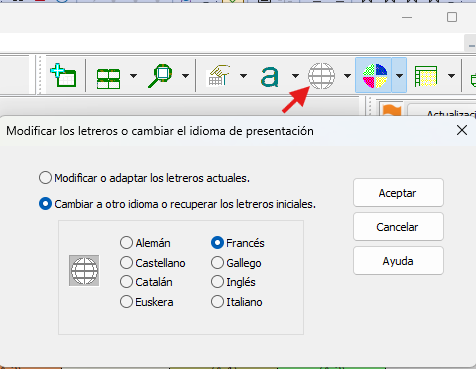Open the dropdown beside the hand-over-grid icon

(x=243, y=76)
